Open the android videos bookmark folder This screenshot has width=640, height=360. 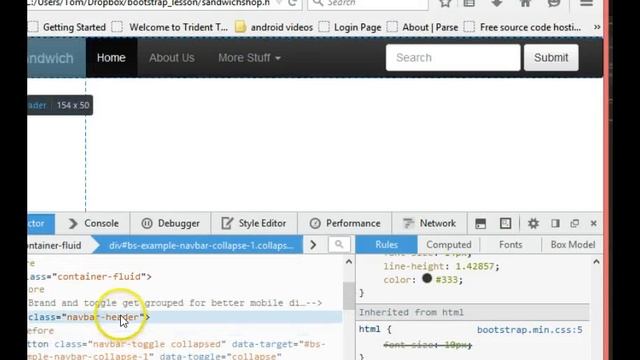(274, 27)
